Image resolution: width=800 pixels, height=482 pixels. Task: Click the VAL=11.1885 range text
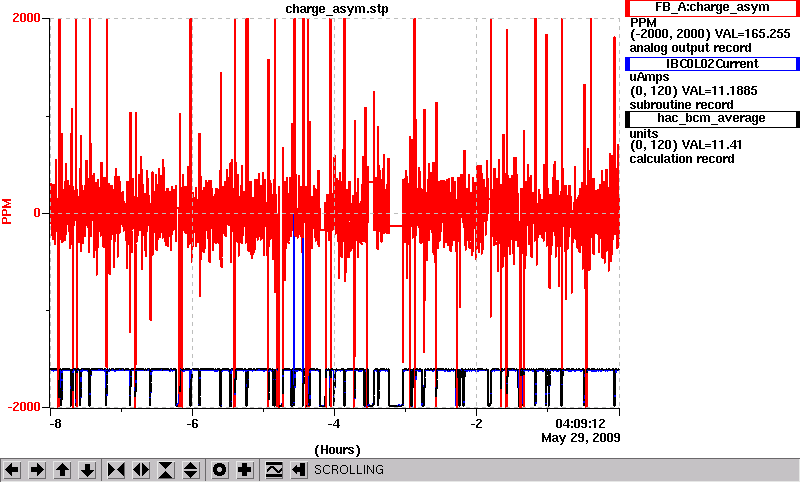coord(719,91)
